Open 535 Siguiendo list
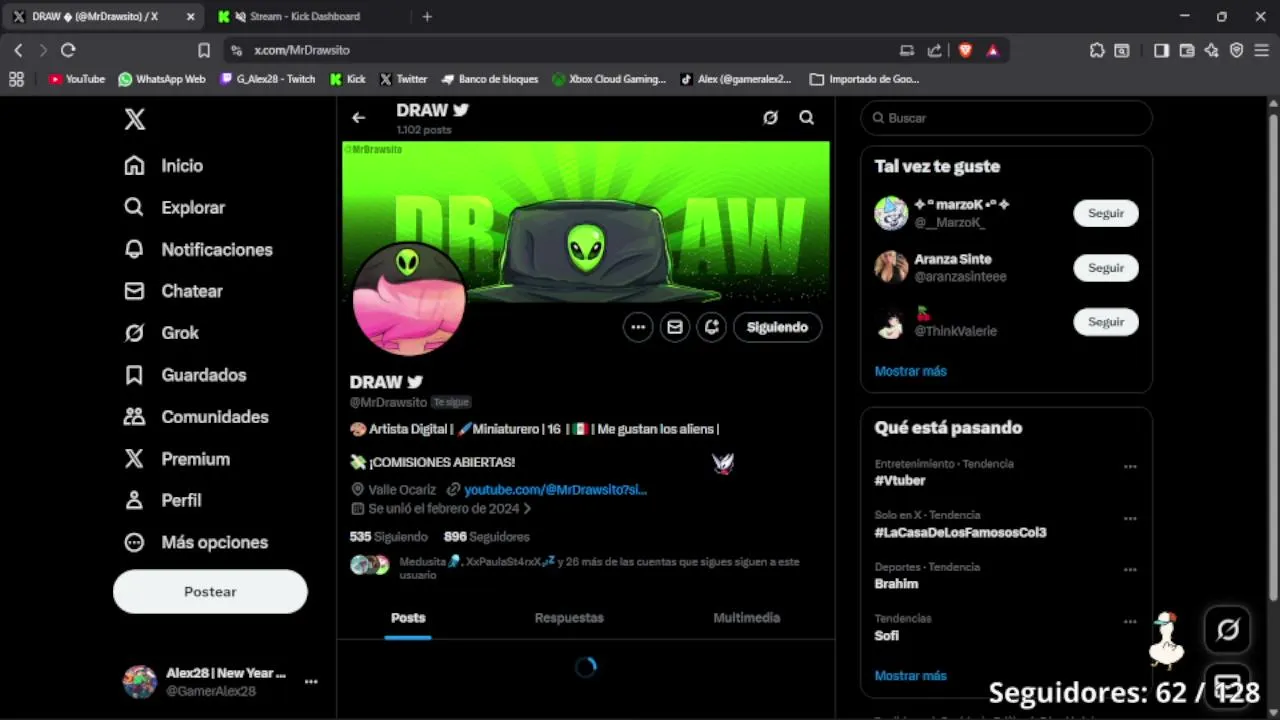The height and width of the screenshot is (720, 1280). click(388, 537)
